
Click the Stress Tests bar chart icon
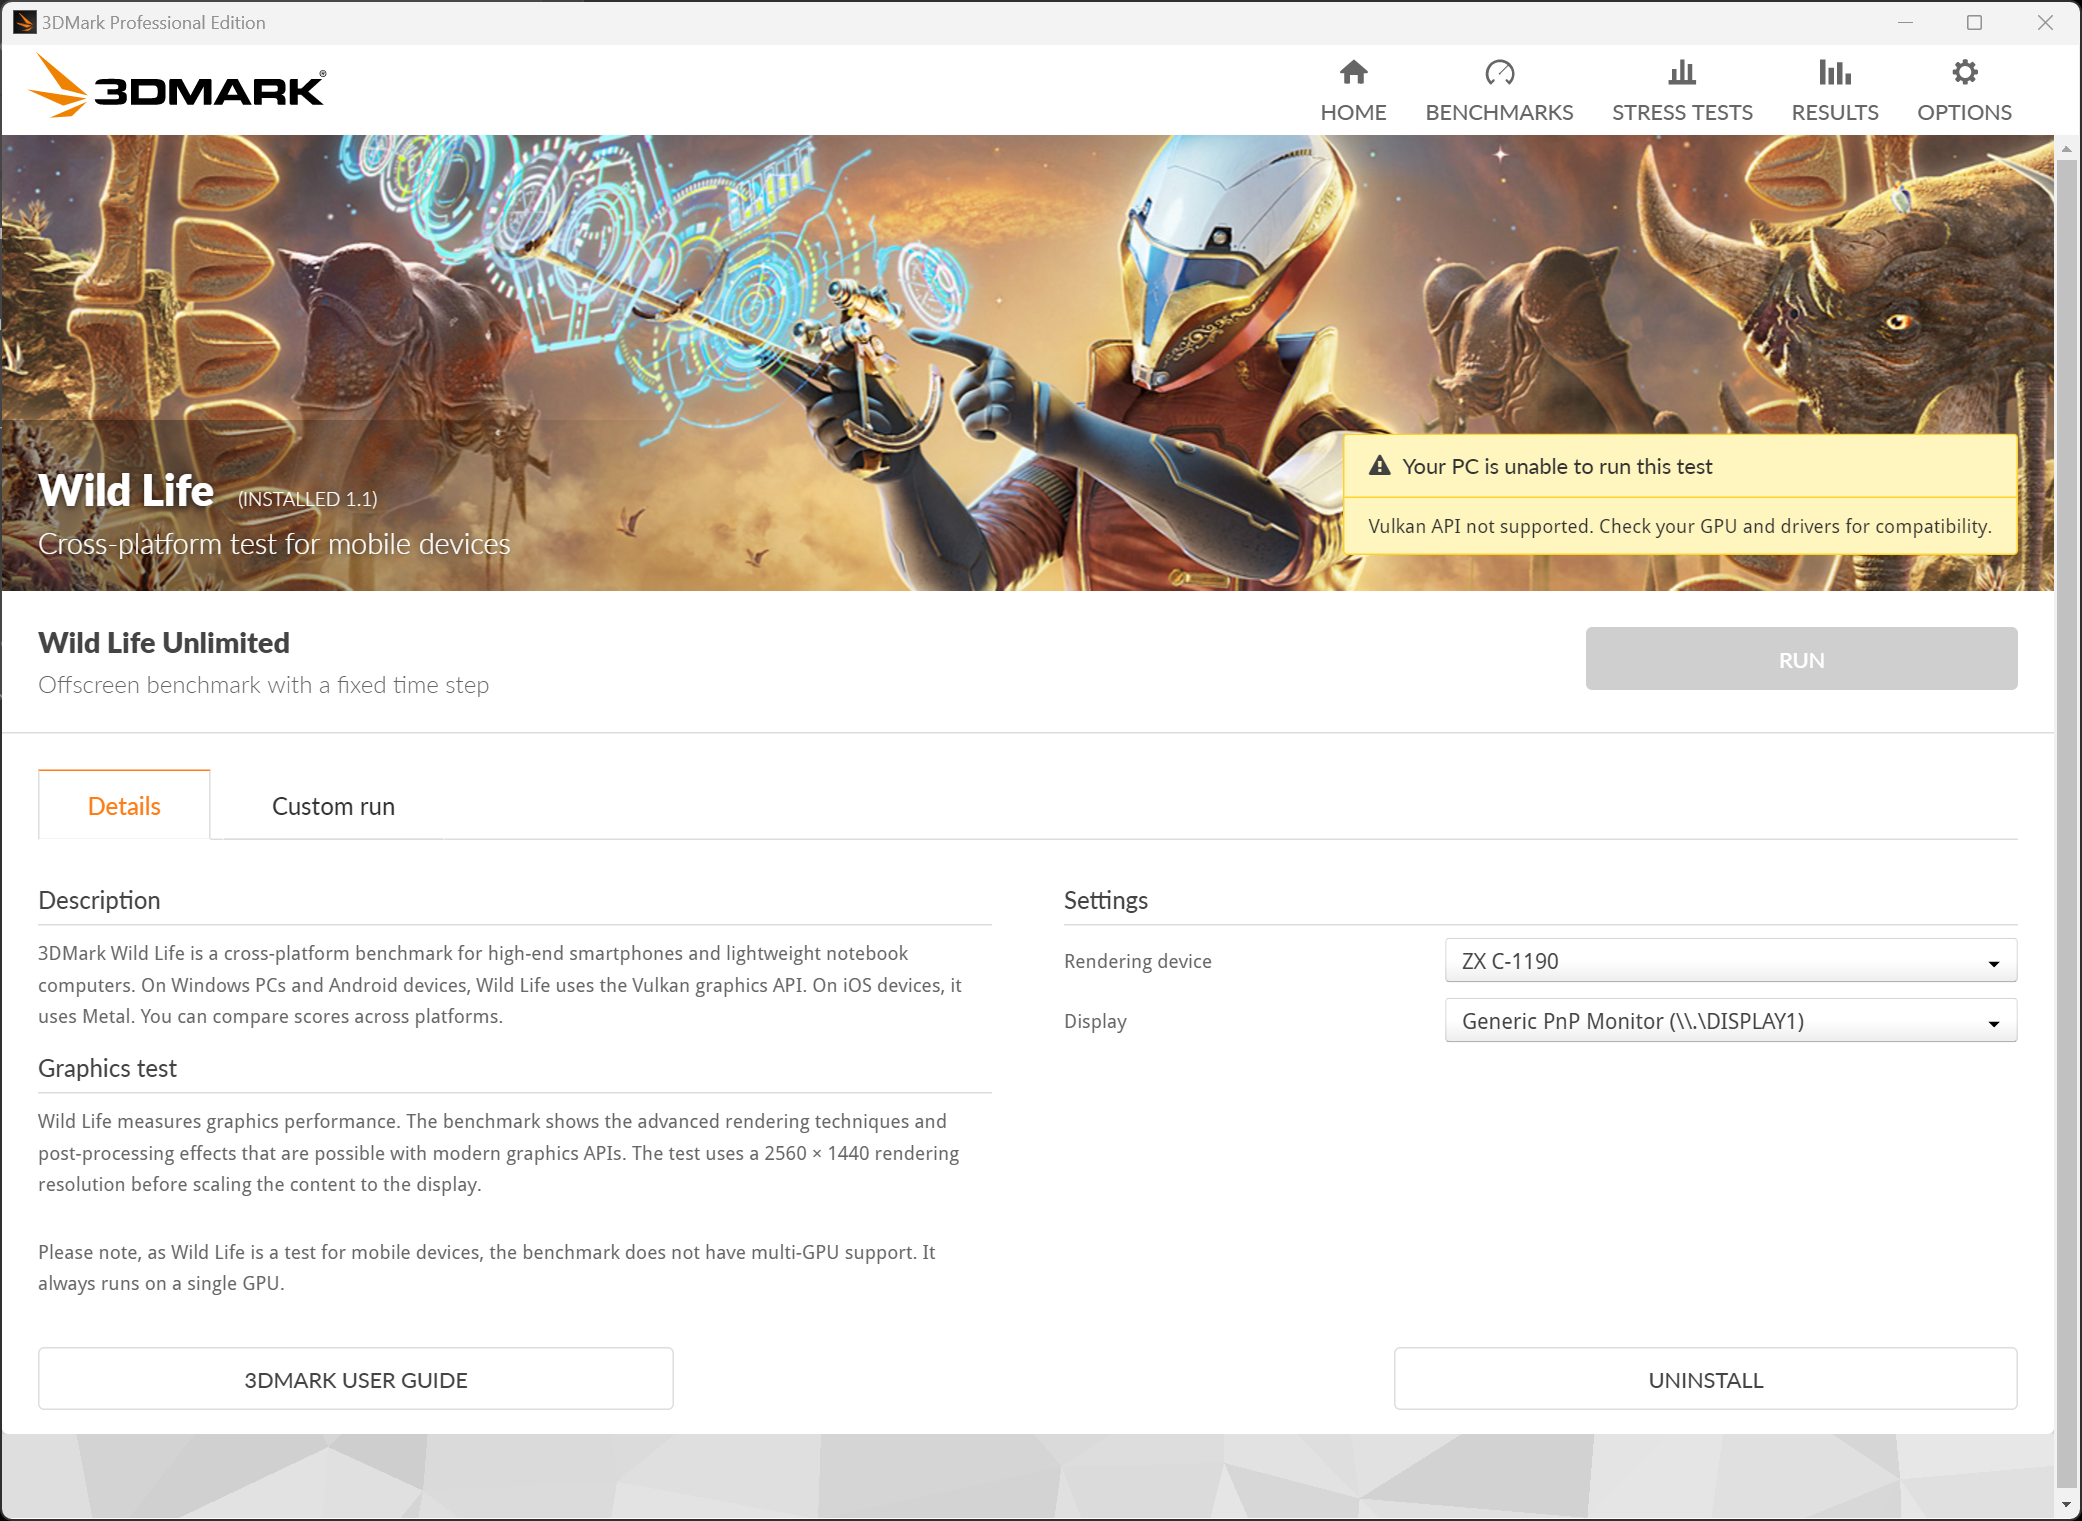[1682, 73]
